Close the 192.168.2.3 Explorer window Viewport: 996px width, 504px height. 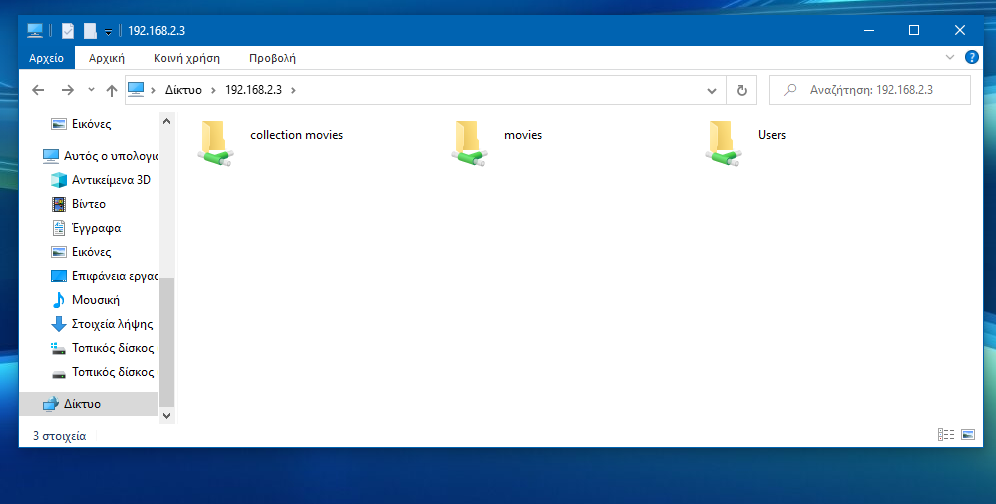point(960,31)
